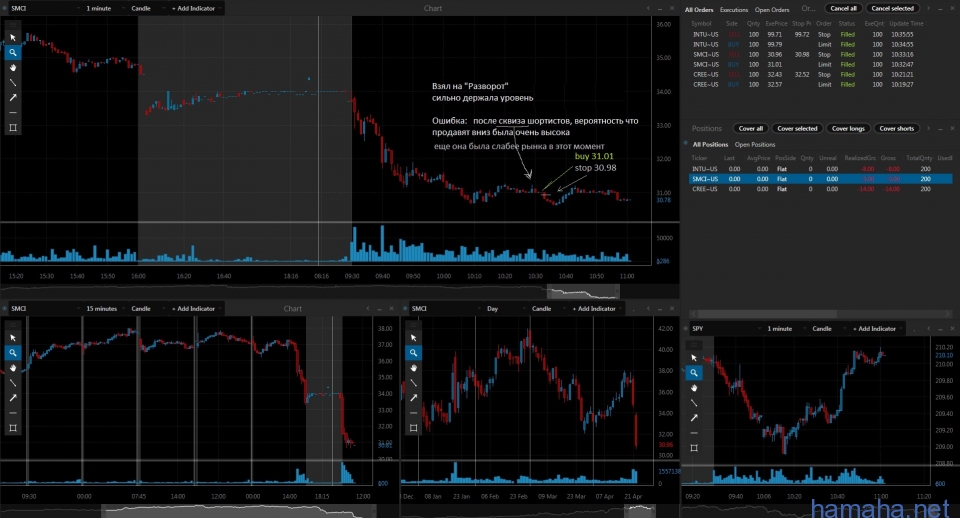Screen dimensions: 960x520
Task: Select the rectangle tool in the SMCI 1-minute chart
Action: point(13,127)
